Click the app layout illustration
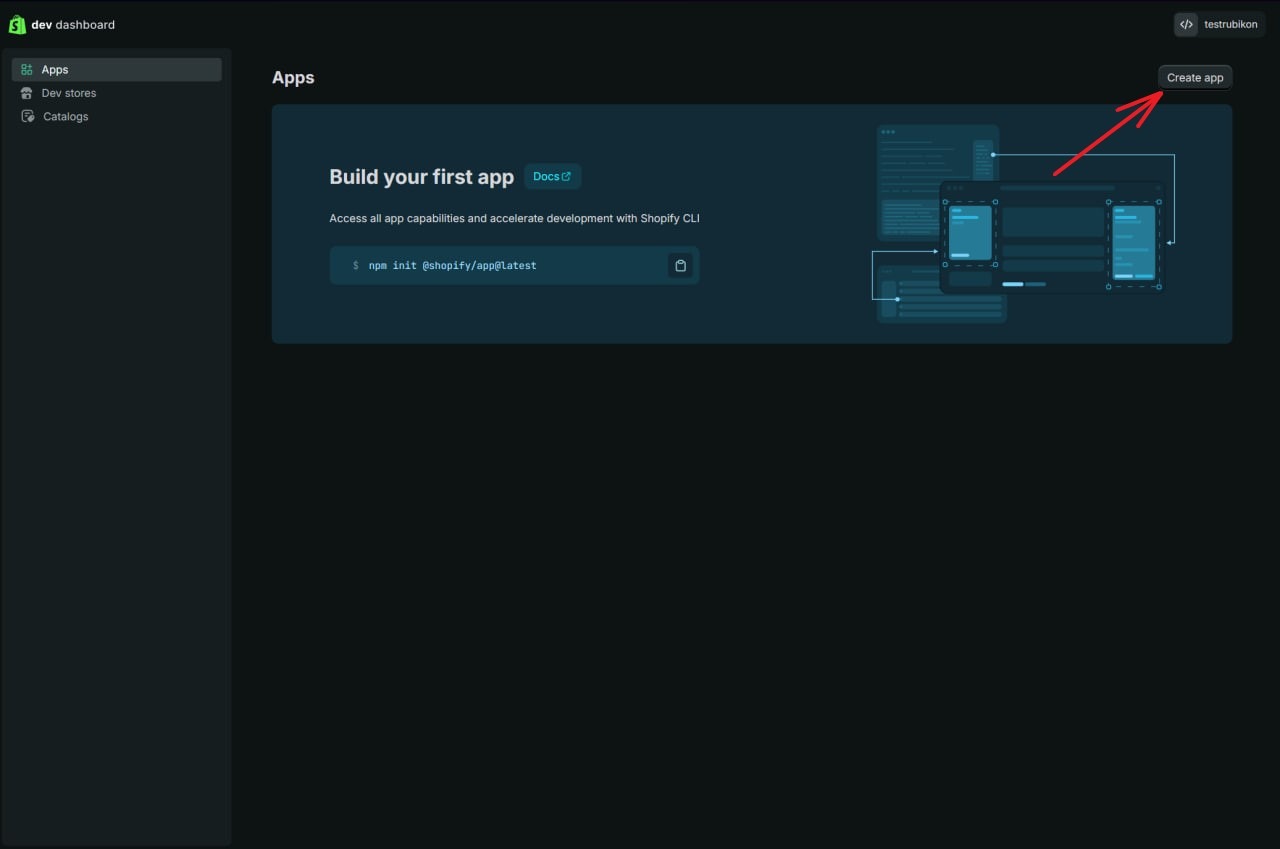Image resolution: width=1280 pixels, height=849 pixels. 1024,224
